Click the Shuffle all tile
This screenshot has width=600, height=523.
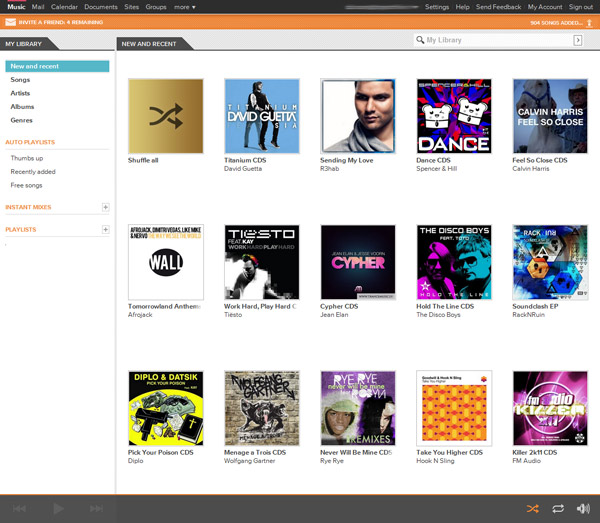coord(166,116)
